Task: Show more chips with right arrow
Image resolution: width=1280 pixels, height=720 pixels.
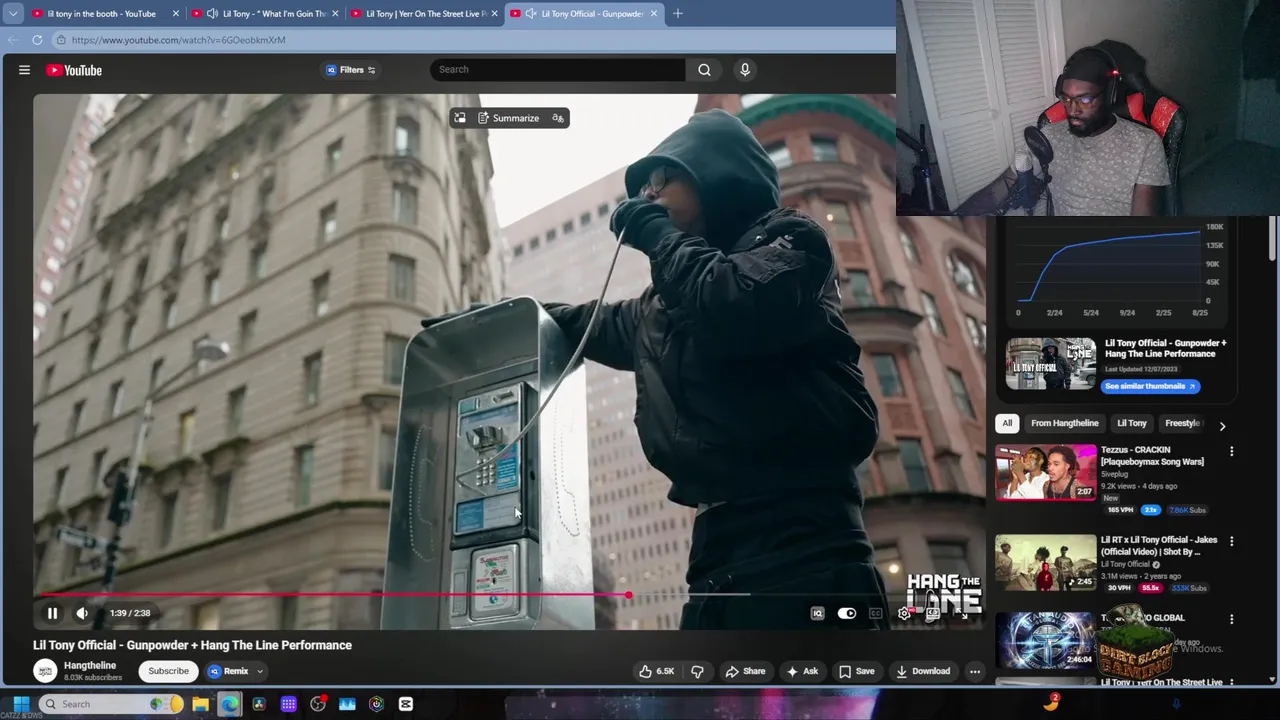Action: tap(1222, 426)
